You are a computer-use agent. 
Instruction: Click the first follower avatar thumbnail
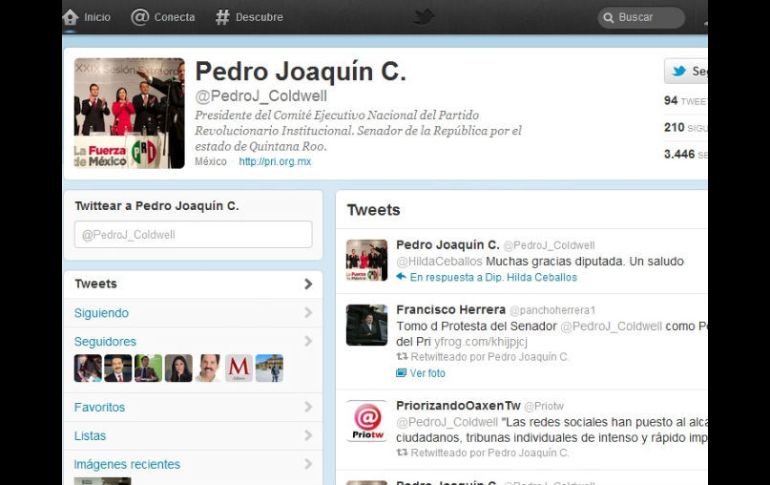pyautogui.click(x=88, y=368)
